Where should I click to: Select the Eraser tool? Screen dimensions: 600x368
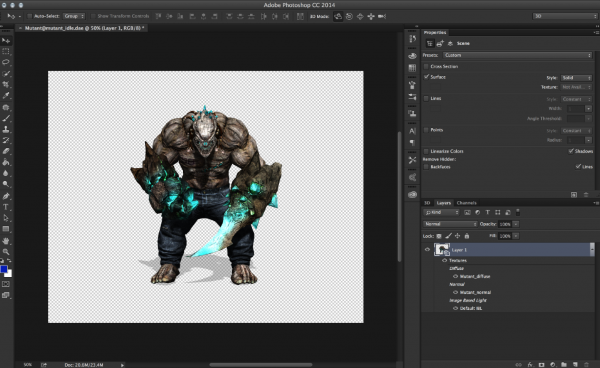[6, 151]
